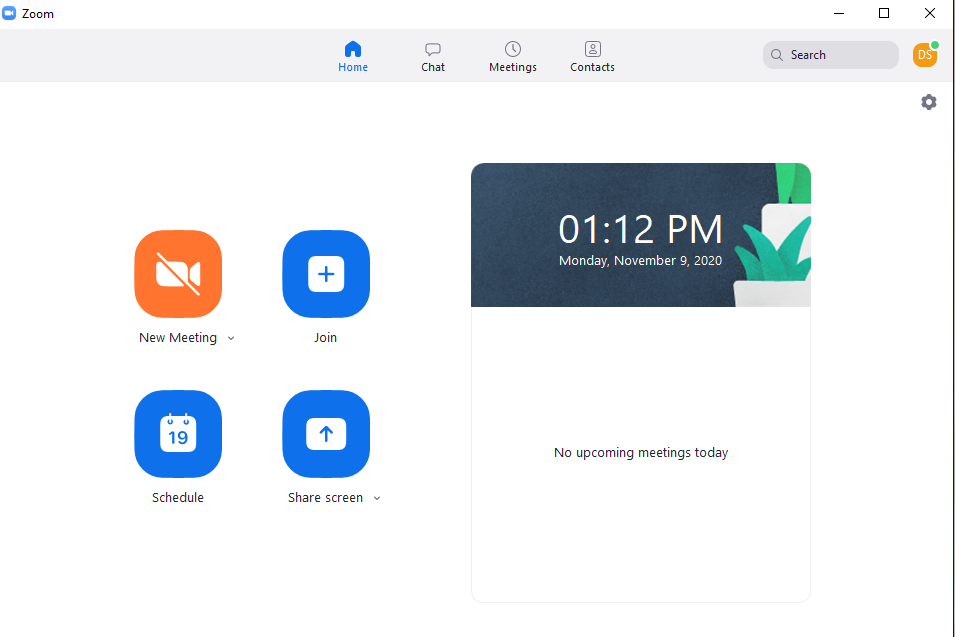Click the No upcoming meetings today text

(x=641, y=453)
